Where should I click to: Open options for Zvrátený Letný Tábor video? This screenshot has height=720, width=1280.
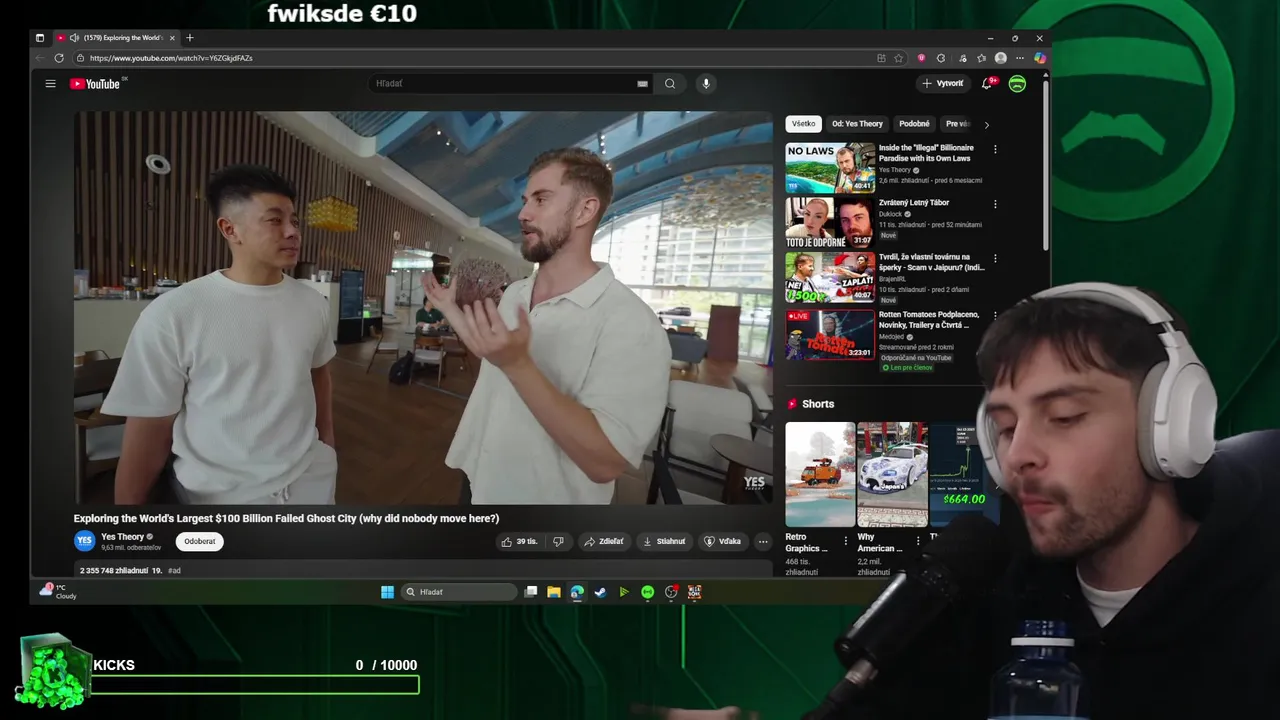point(995,204)
